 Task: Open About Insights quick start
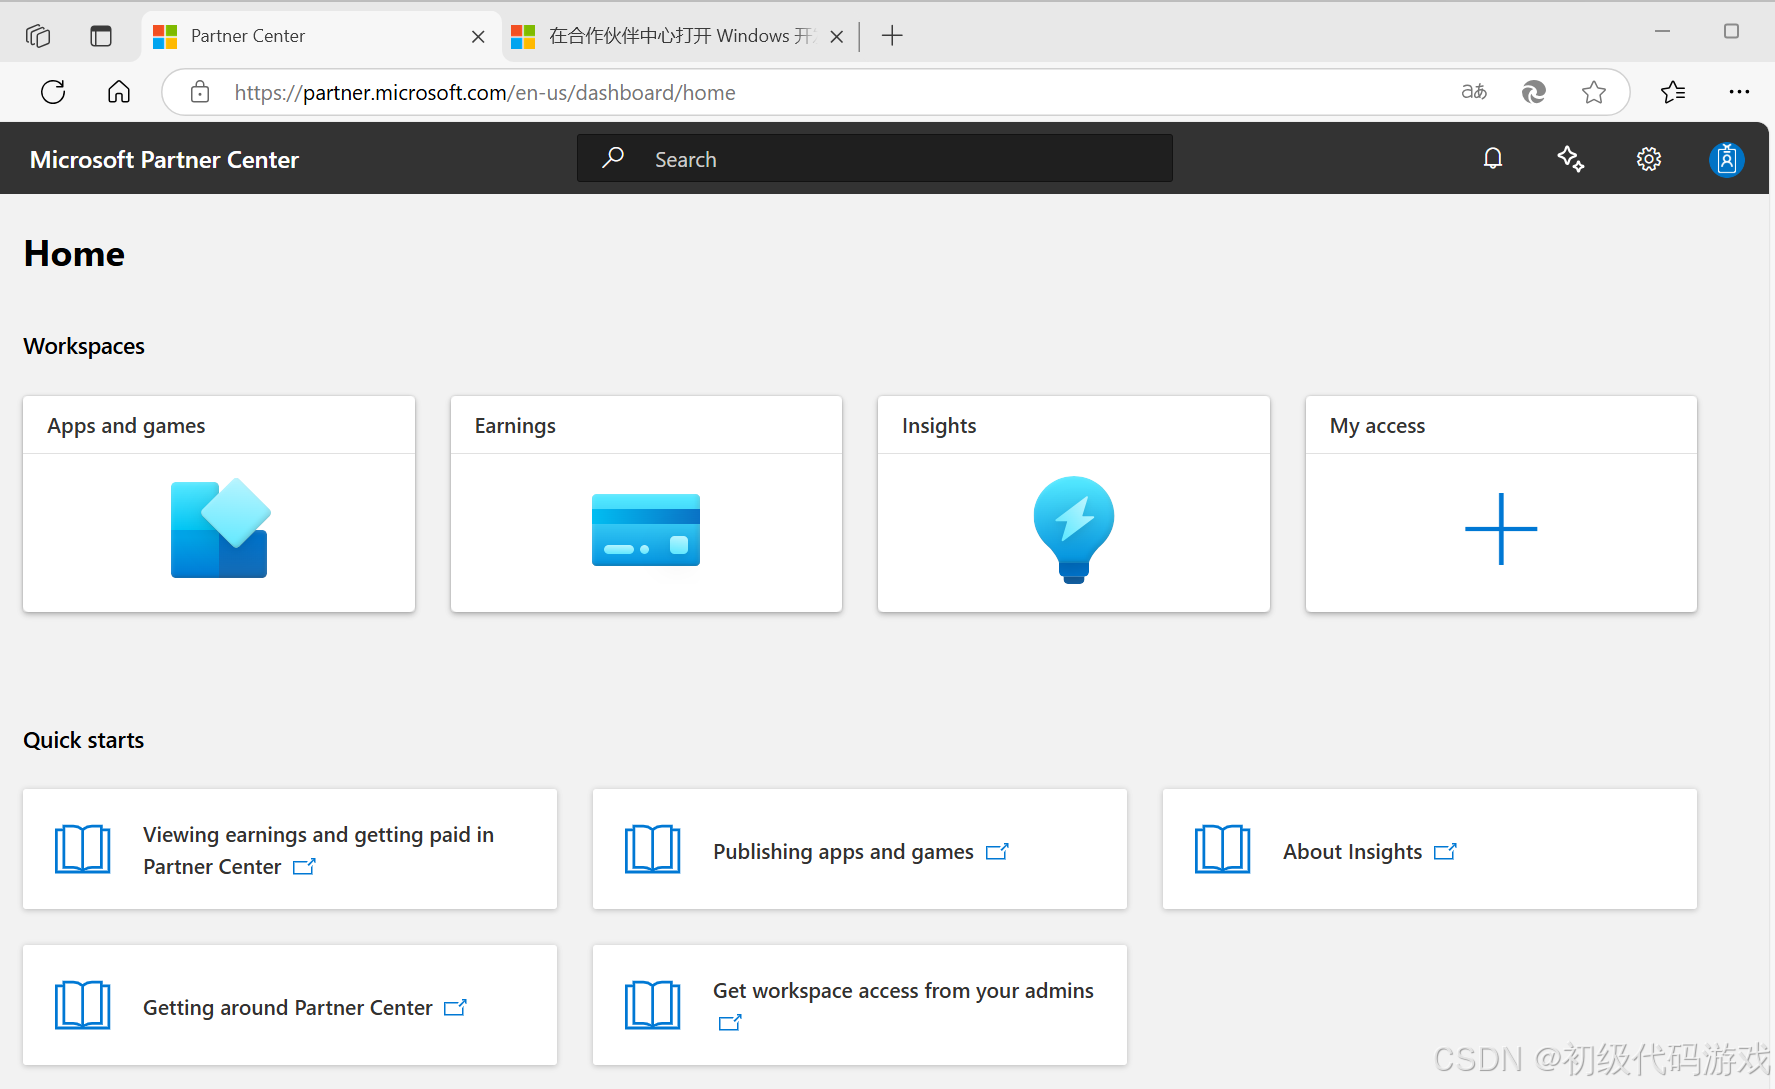(x=1430, y=849)
